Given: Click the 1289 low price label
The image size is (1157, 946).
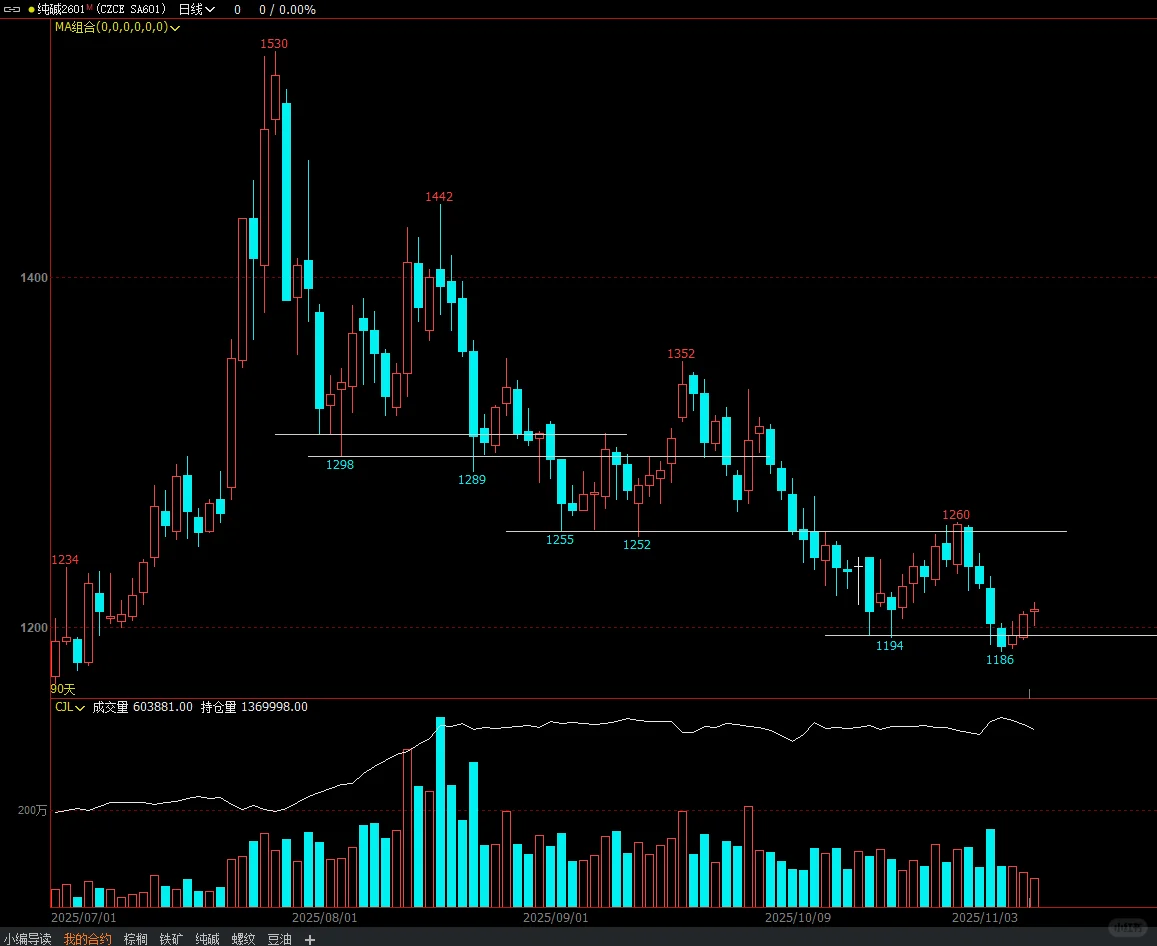Looking at the screenshot, I should tap(472, 480).
